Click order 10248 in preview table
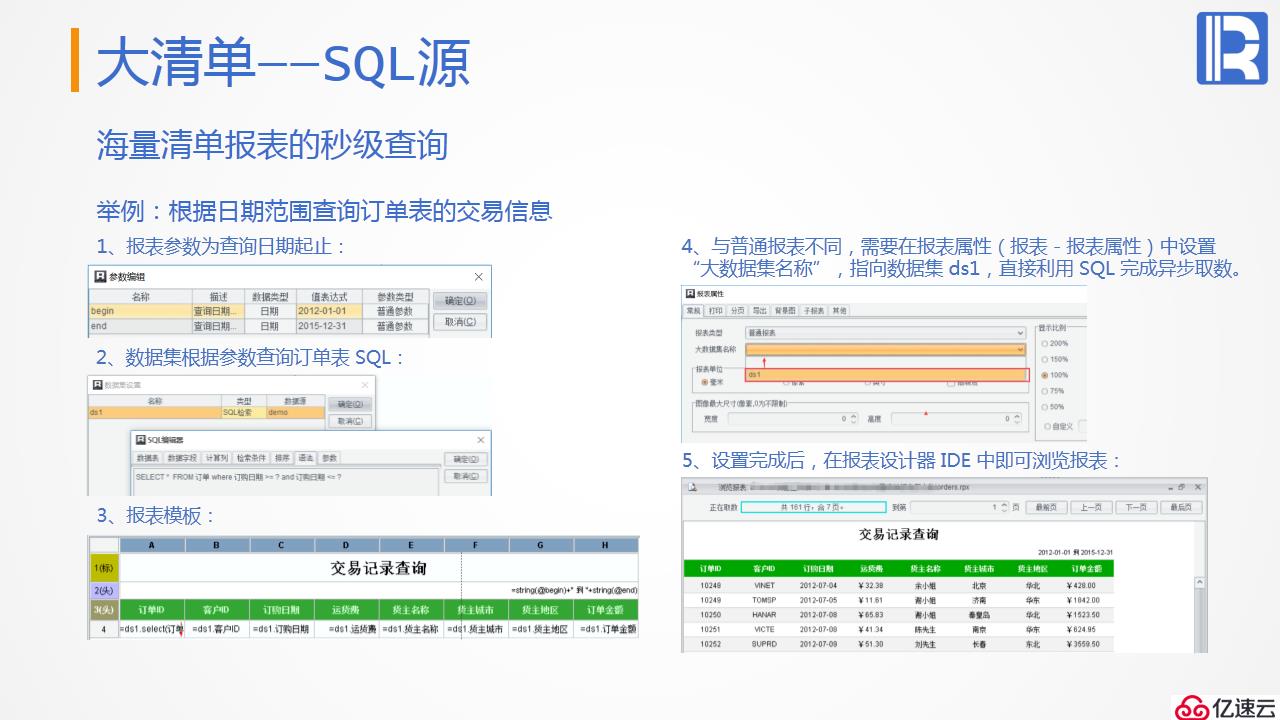The width and height of the screenshot is (1280, 720). pyautogui.click(x=711, y=585)
